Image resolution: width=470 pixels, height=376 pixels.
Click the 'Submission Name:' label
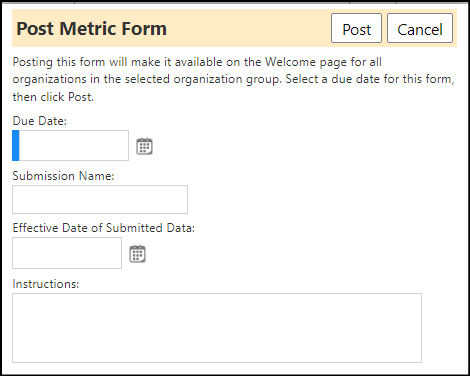(x=63, y=176)
